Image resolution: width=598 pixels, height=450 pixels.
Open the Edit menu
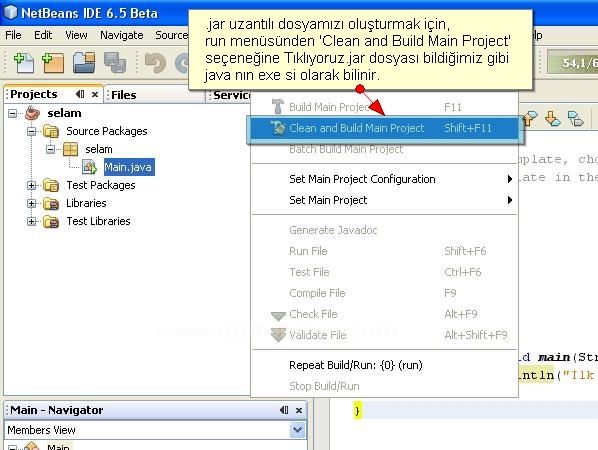(43, 35)
